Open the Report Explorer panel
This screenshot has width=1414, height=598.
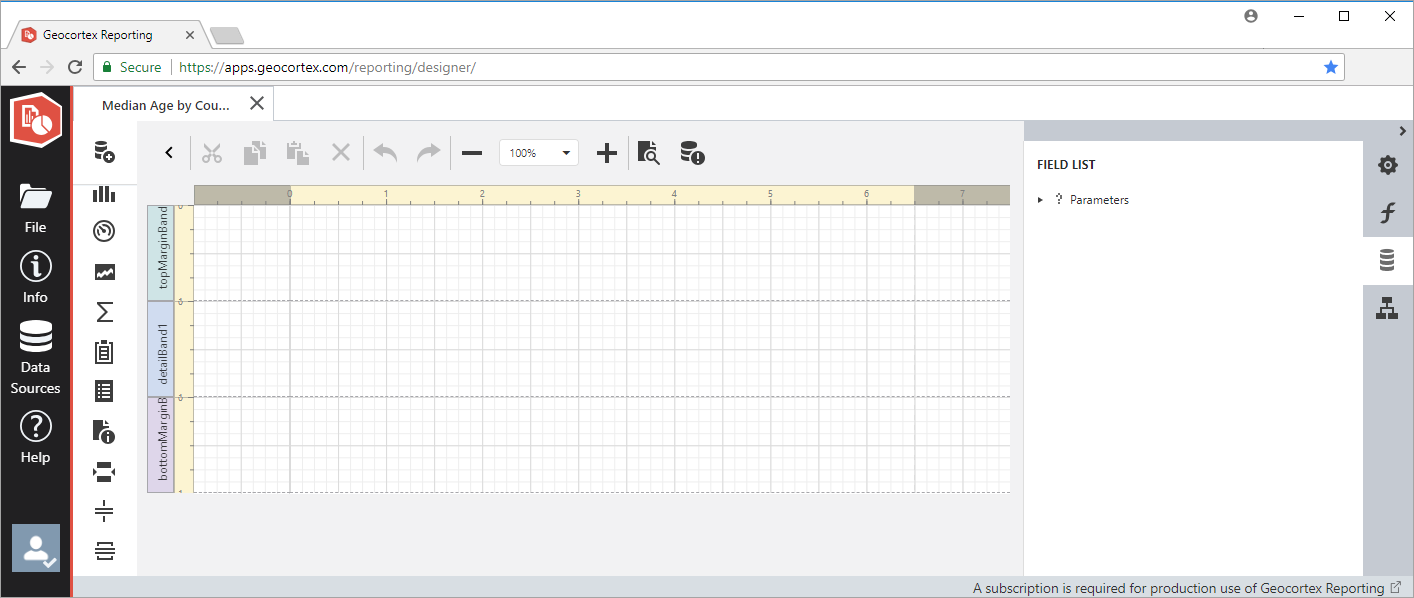1387,308
